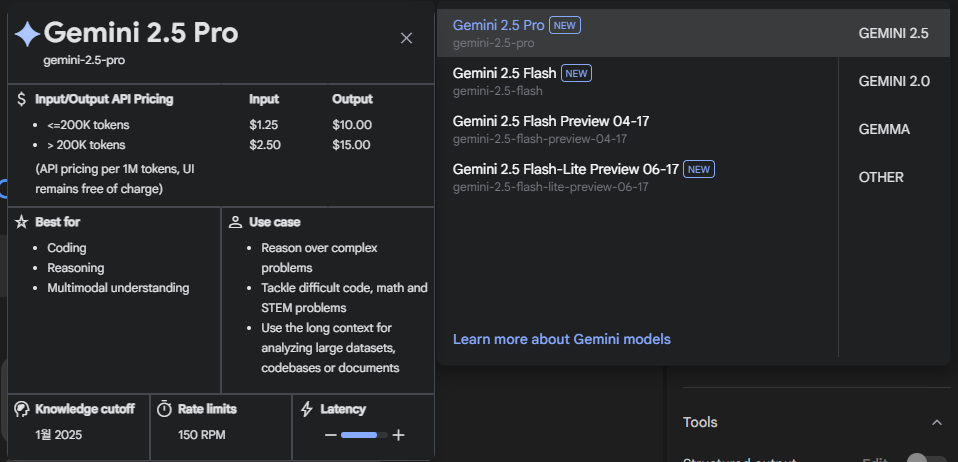
Task: Click the 150 RPM rate limit value
Action: 202,435
